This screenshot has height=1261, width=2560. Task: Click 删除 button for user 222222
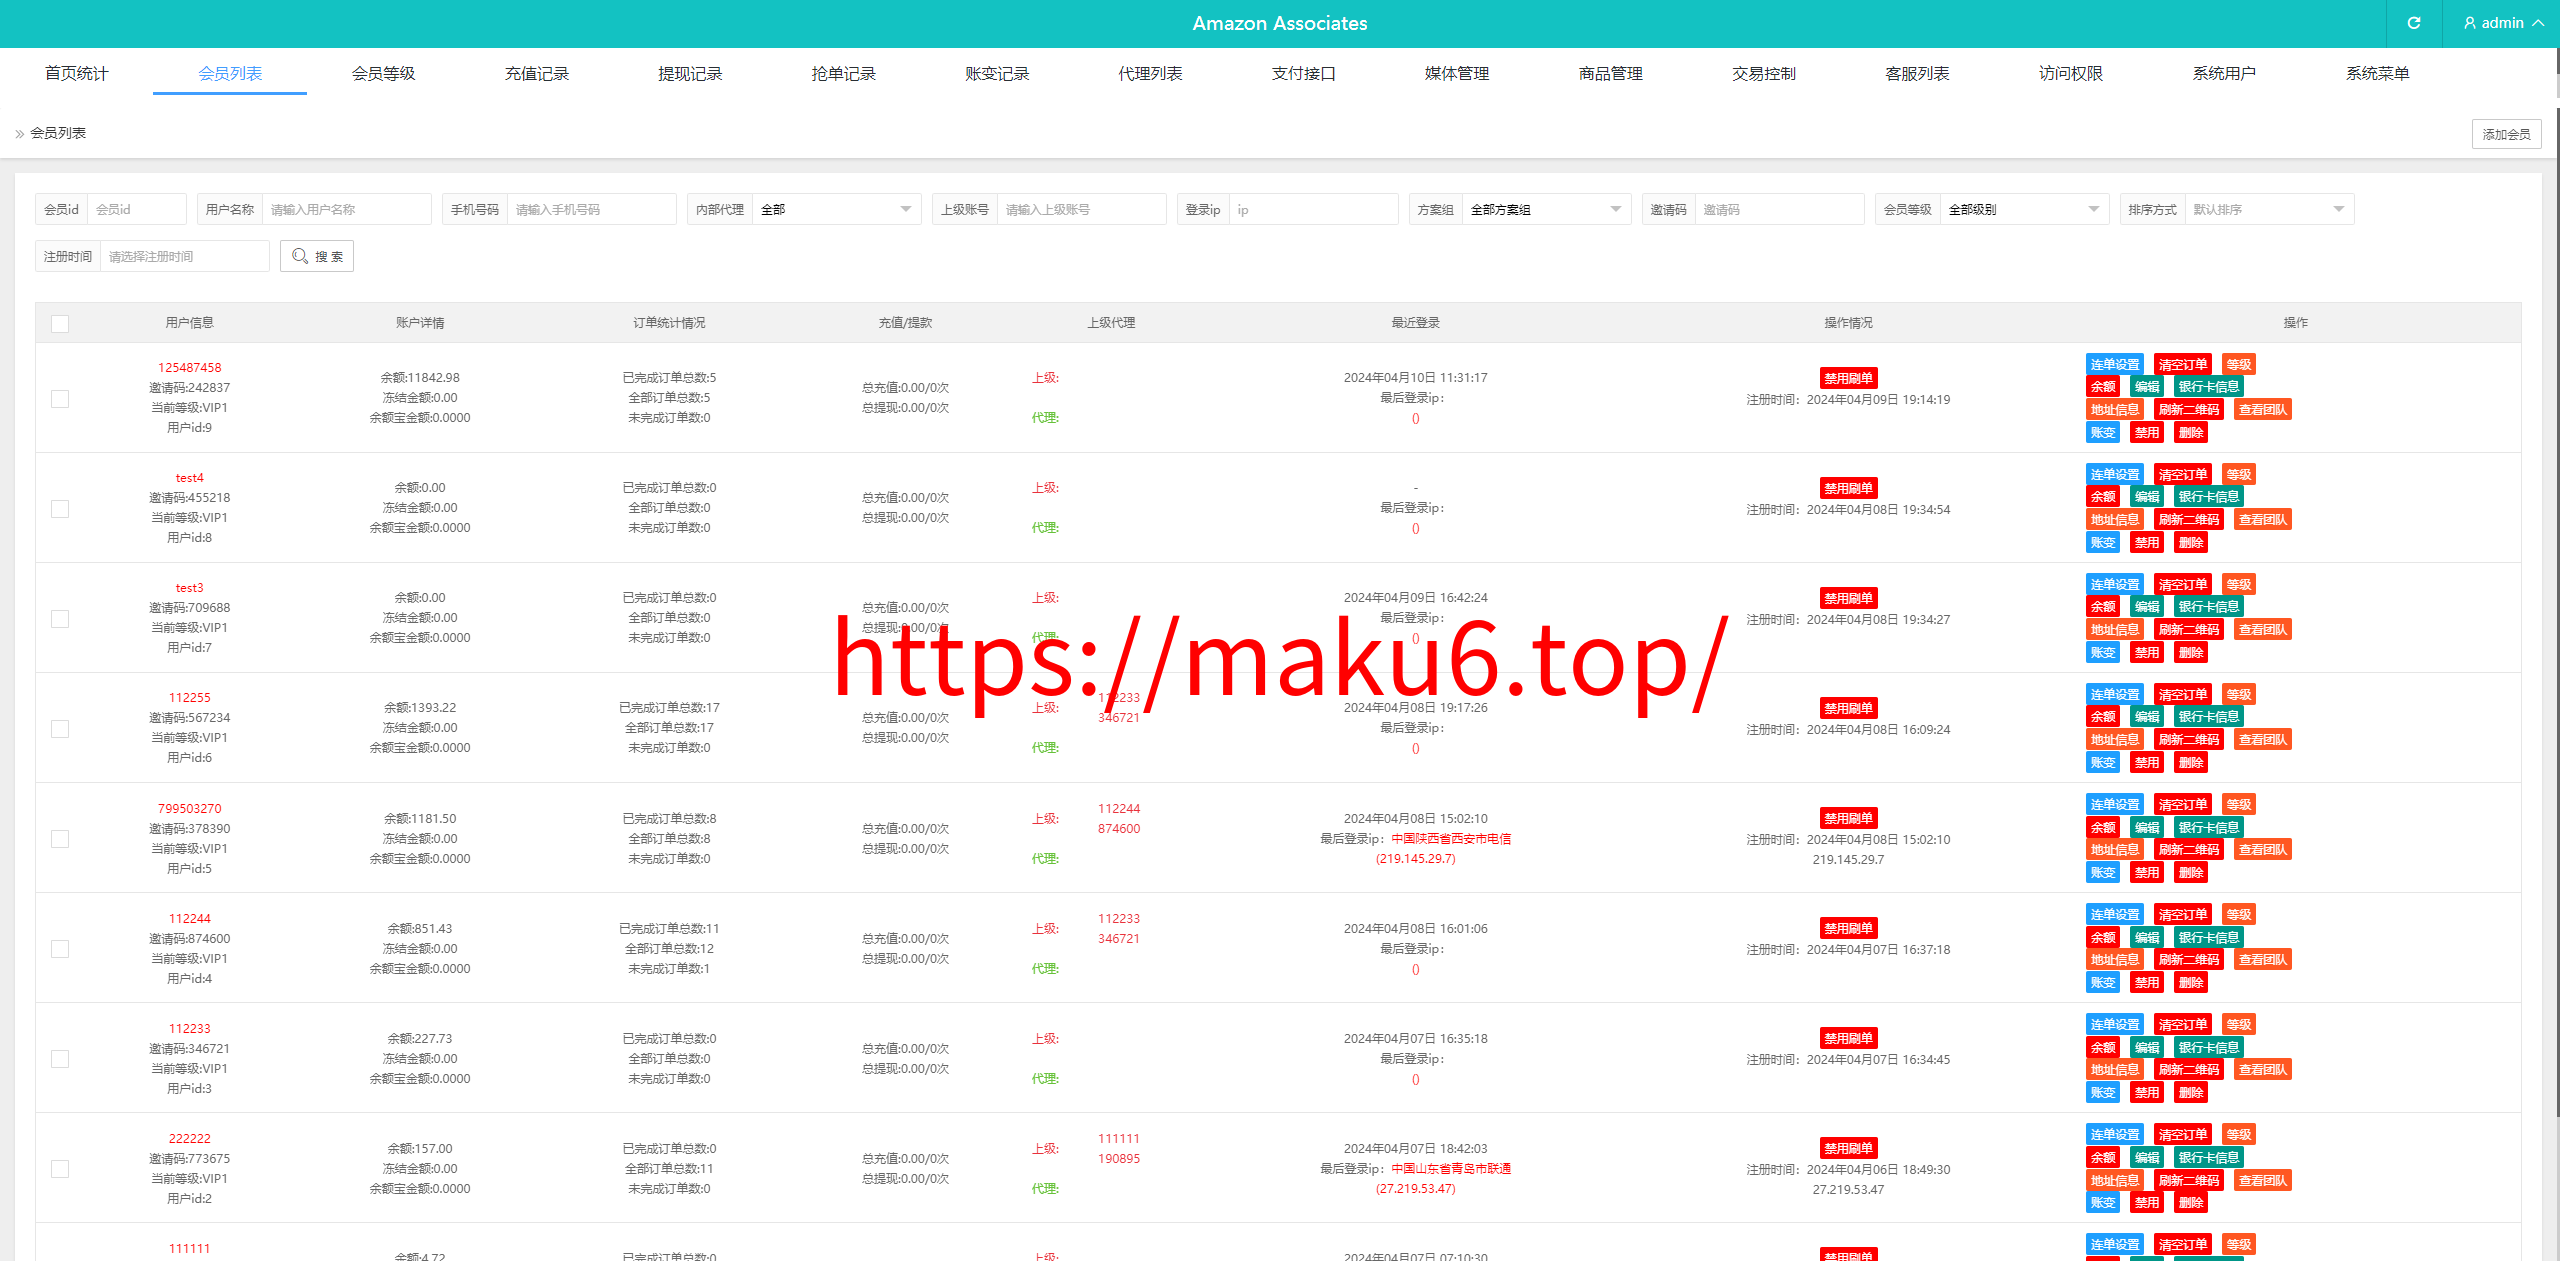[x=2191, y=1202]
